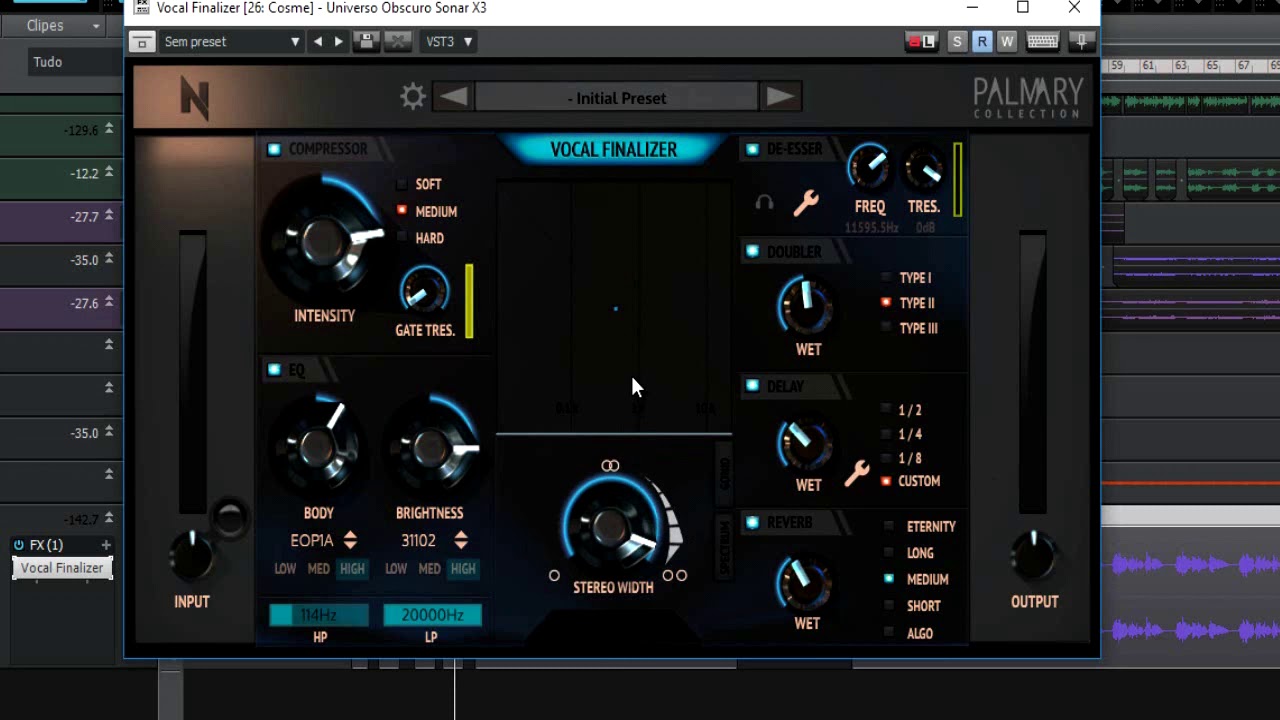Select Body LOW band
This screenshot has width=1280, height=720.
pos(285,569)
